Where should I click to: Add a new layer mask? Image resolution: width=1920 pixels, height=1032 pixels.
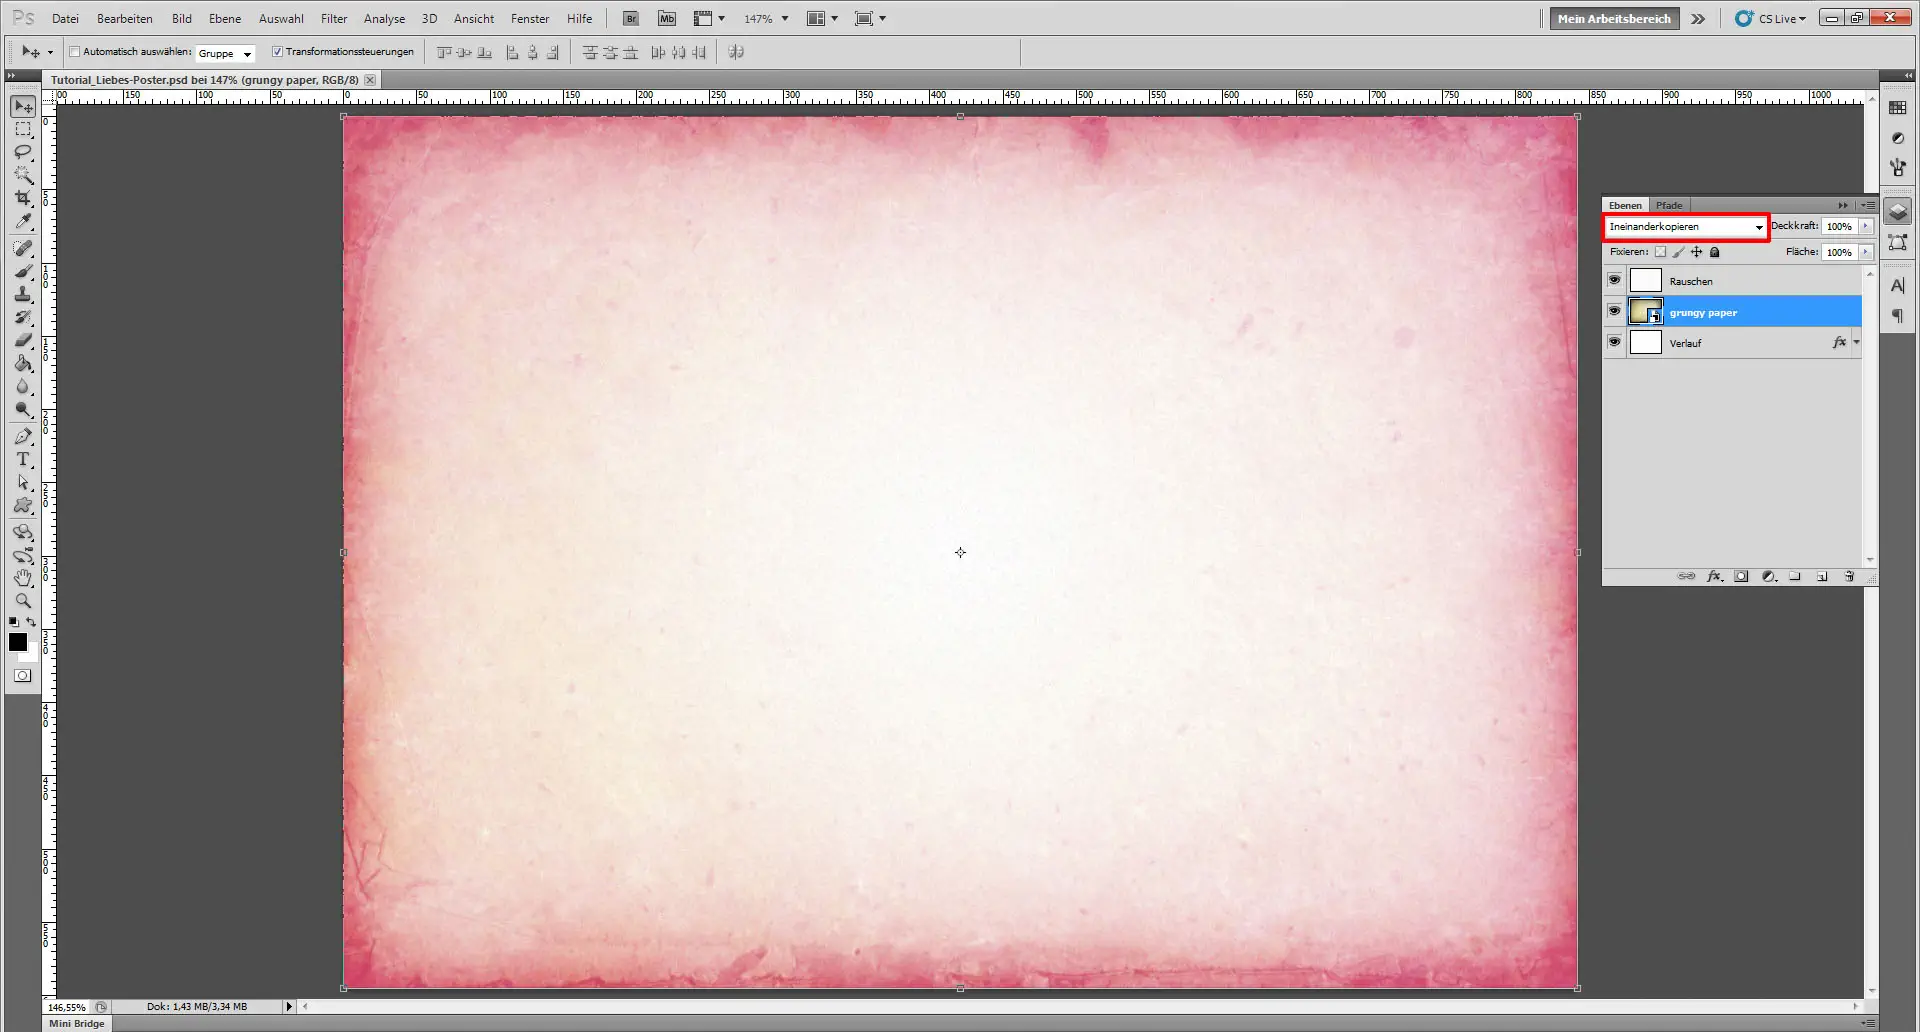[1742, 576]
